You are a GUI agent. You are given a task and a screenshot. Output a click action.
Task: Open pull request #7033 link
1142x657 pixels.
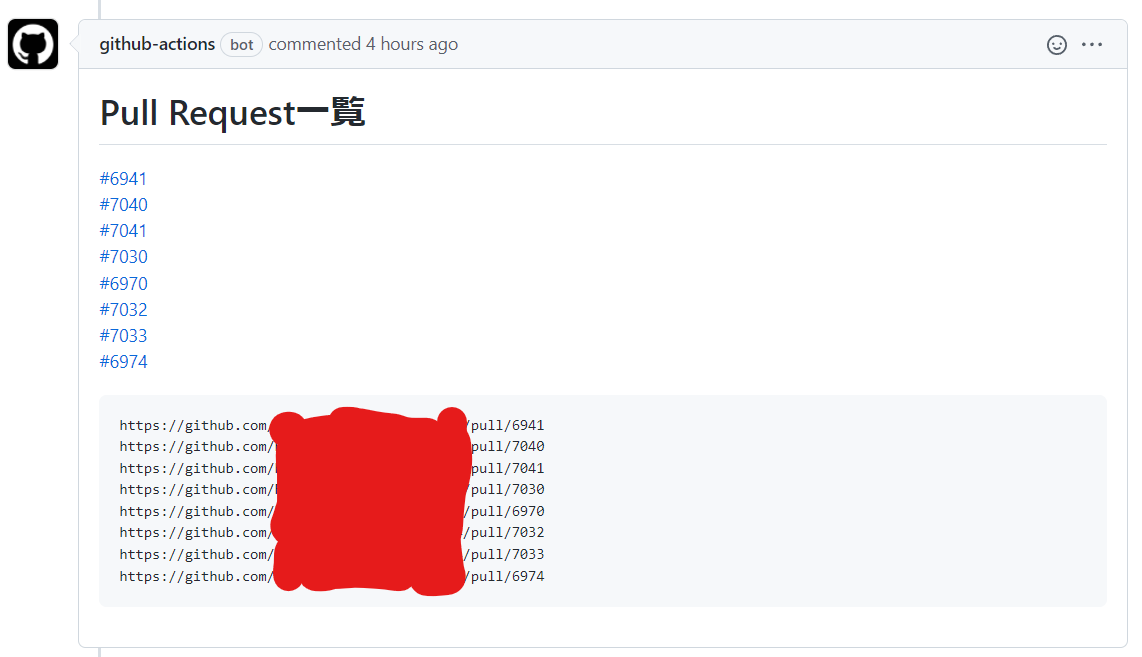124,337
